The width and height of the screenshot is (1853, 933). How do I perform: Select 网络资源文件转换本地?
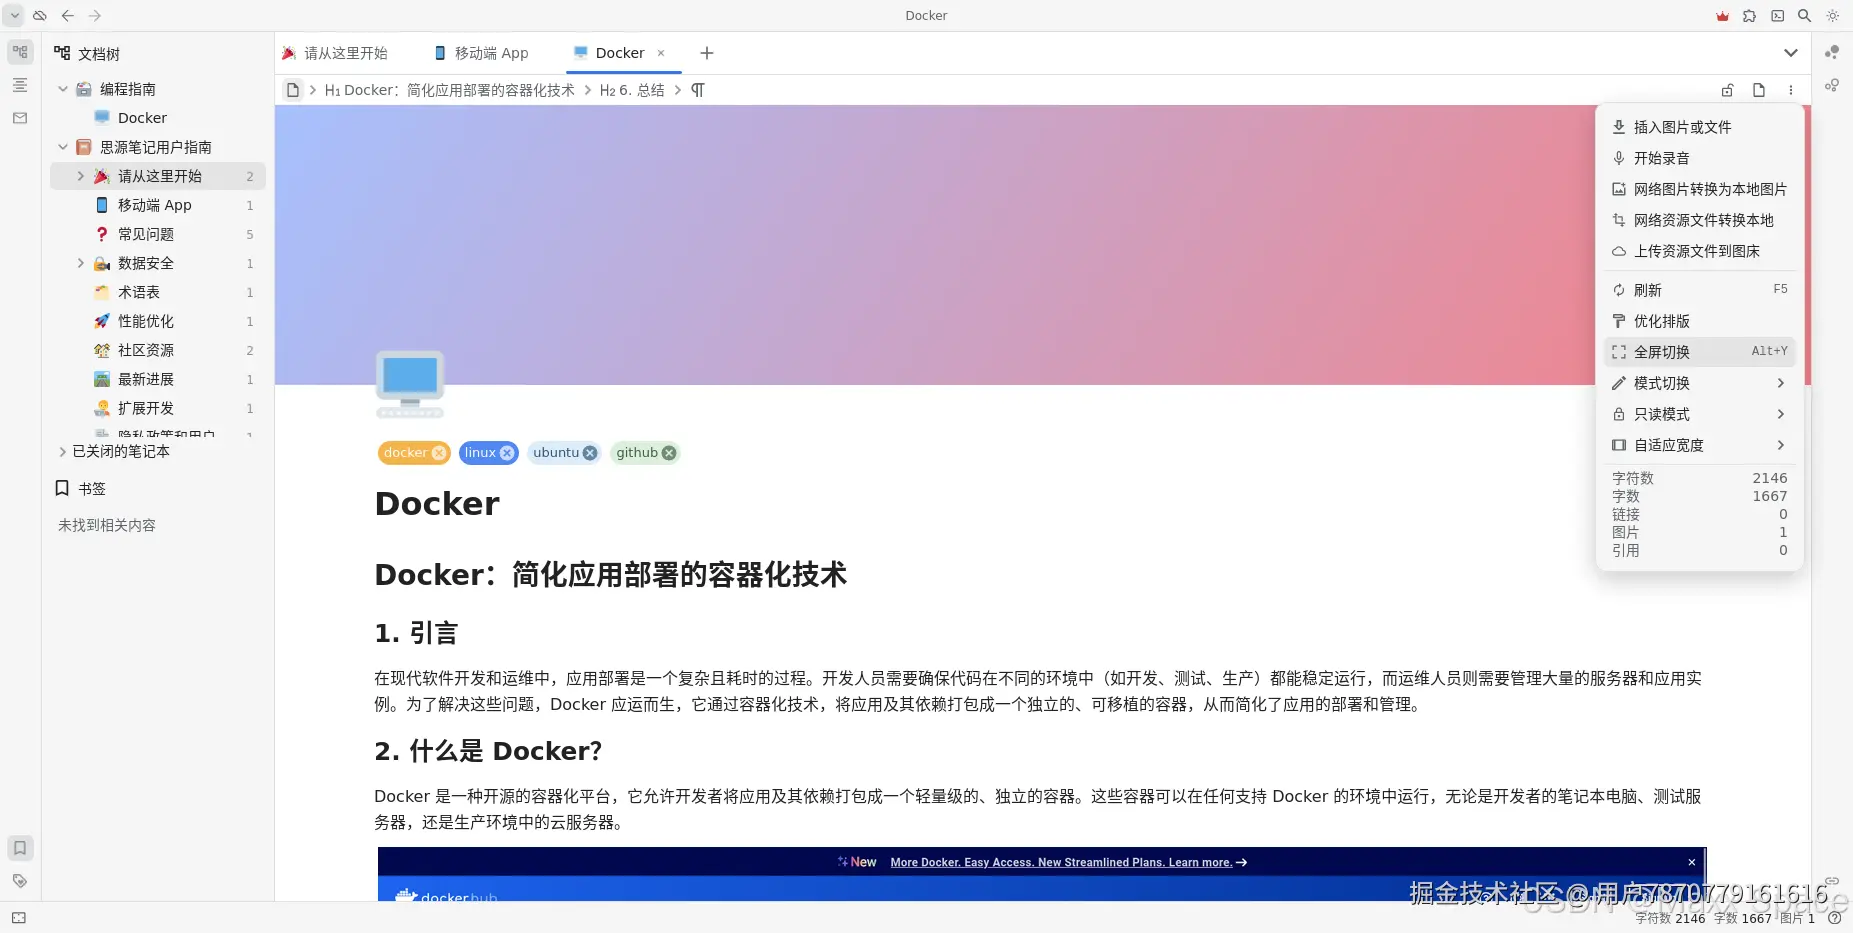coord(1700,220)
